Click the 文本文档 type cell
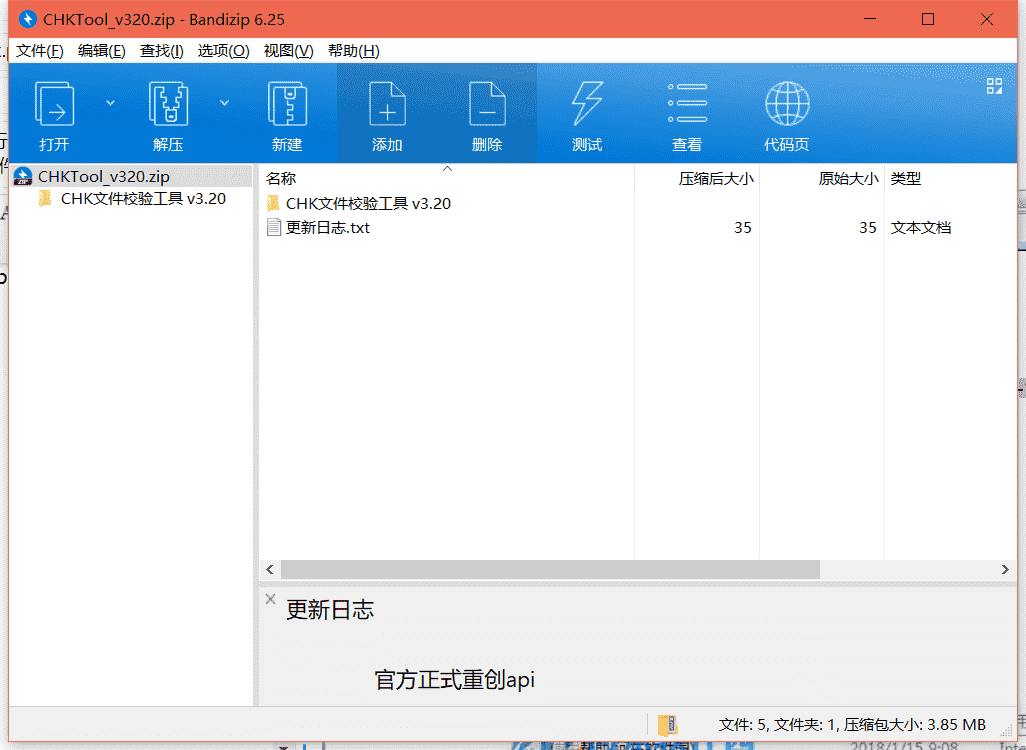This screenshot has width=1026, height=750. [x=921, y=228]
